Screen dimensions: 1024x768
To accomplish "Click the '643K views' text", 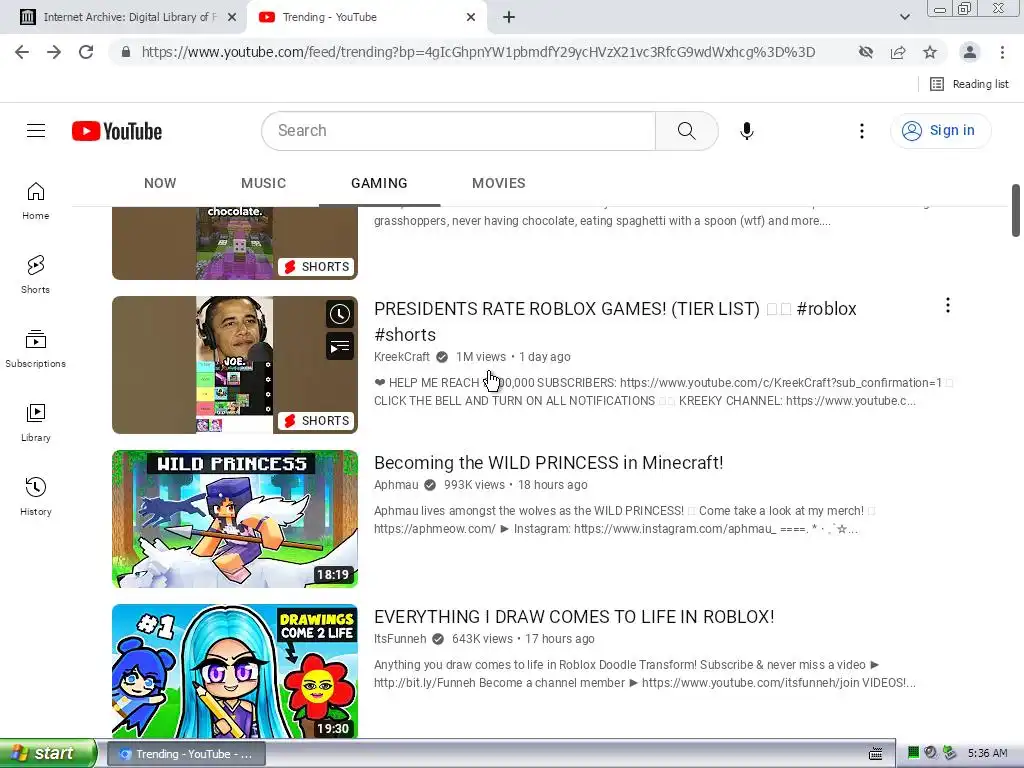I will coord(483,639).
